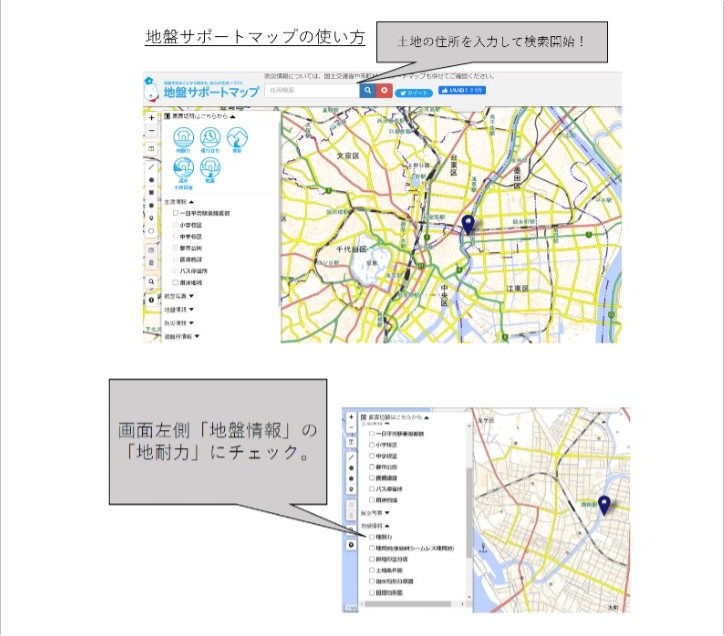Click the edit-layers tool in upper map toolbar
Image resolution: width=724 pixels, height=636 pixels.
(151, 250)
